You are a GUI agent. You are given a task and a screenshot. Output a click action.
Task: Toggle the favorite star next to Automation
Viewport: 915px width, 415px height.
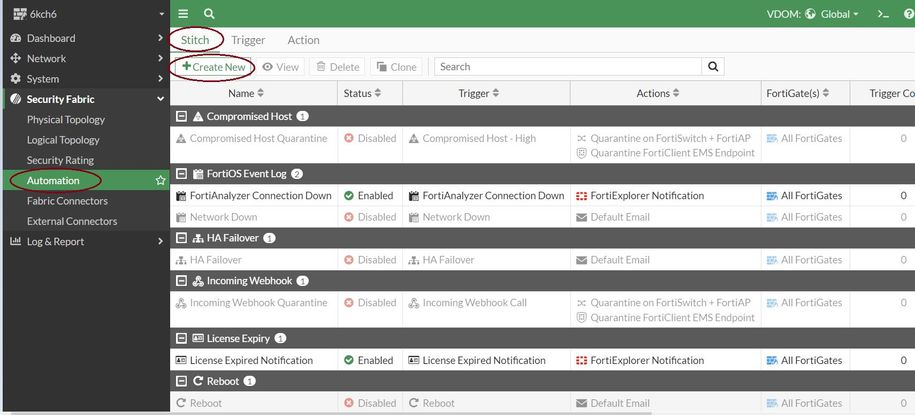160,181
